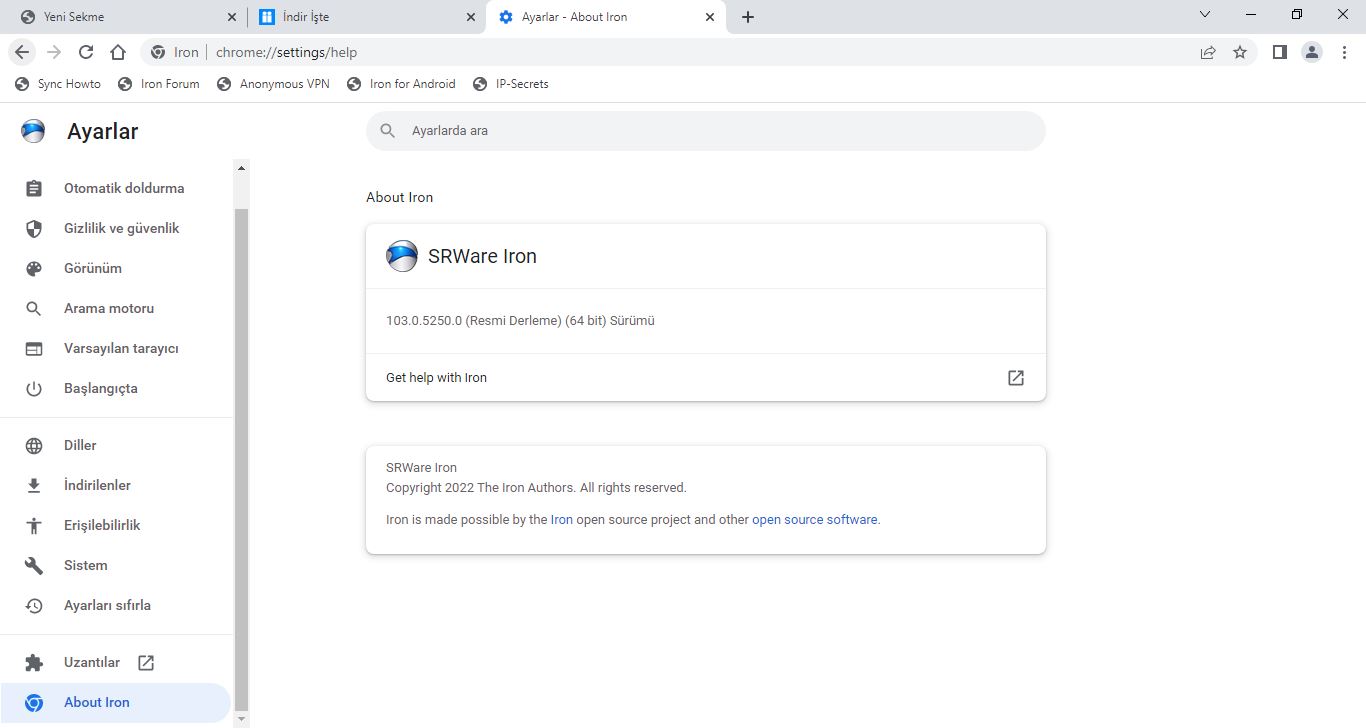Click the external-link icon next to Uzantılar
1366x728 pixels.
146,662
